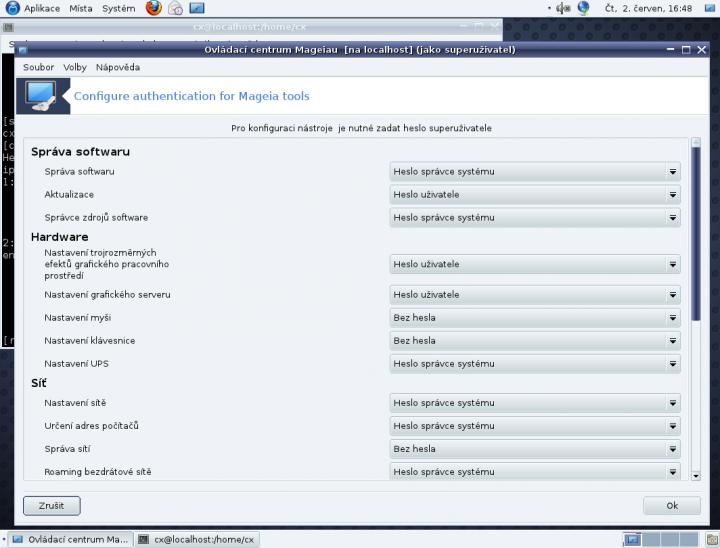The image size is (720, 548).
Task: Click the Roaming bezdrátové sítě label
Action: 98,472
